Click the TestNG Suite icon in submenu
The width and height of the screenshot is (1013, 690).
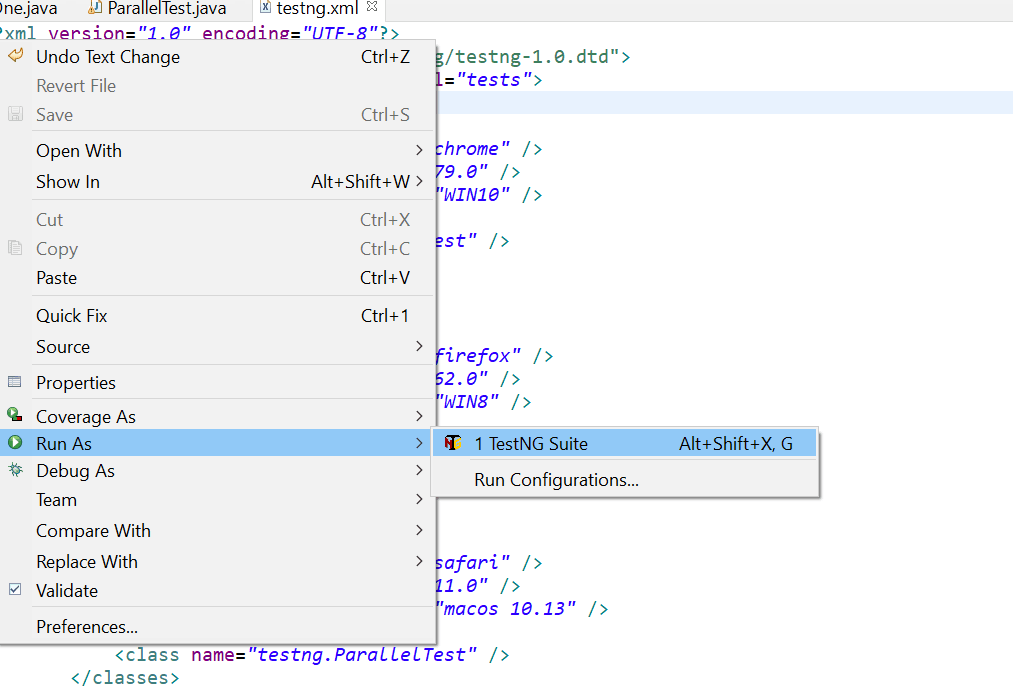(453, 443)
